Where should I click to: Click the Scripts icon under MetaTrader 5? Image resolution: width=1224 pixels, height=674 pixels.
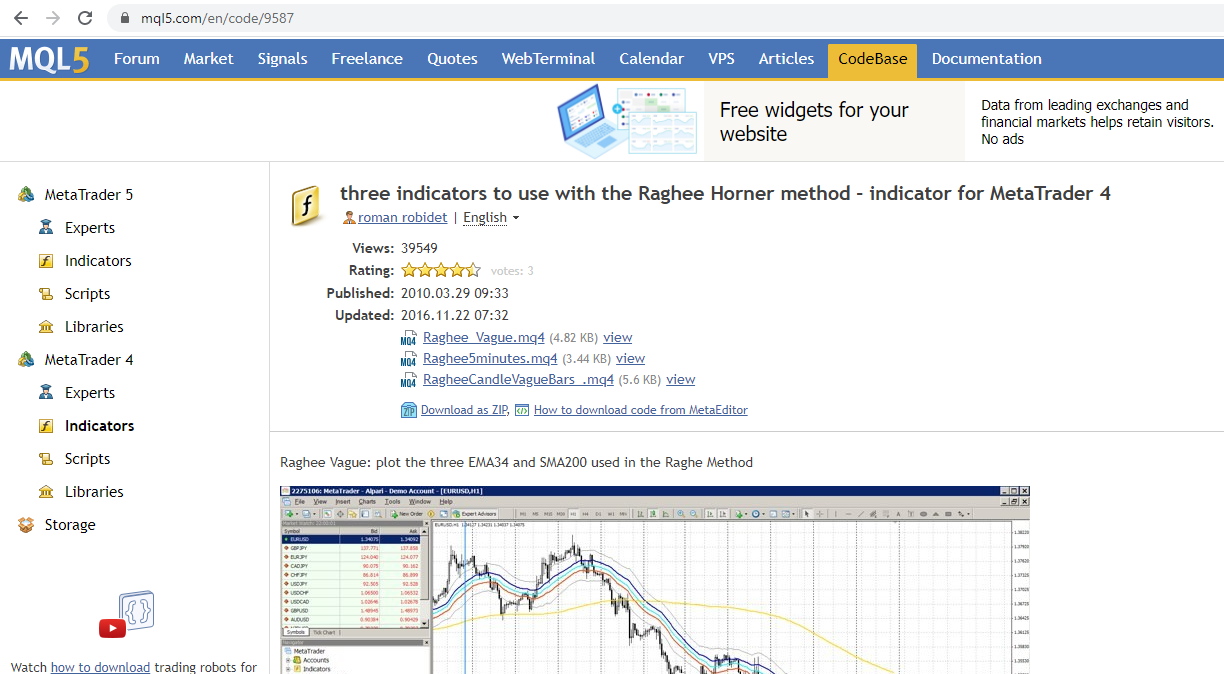(x=46, y=293)
